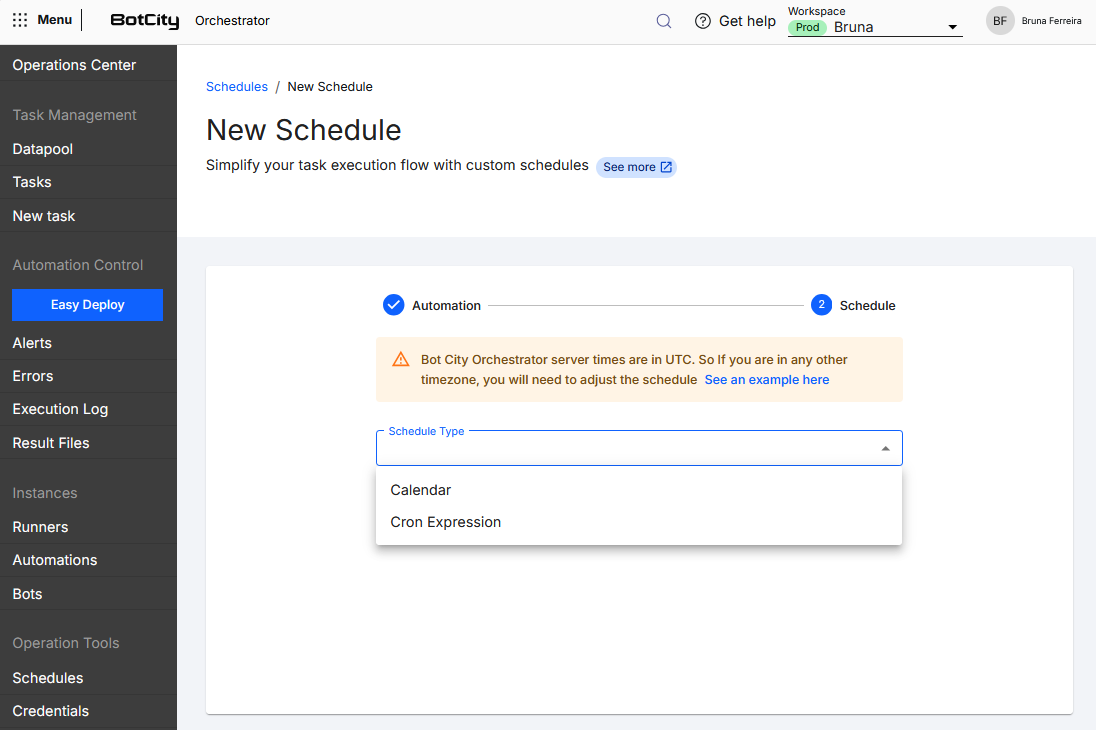Collapse the Schedule Type dropdown arrow

[886, 448]
